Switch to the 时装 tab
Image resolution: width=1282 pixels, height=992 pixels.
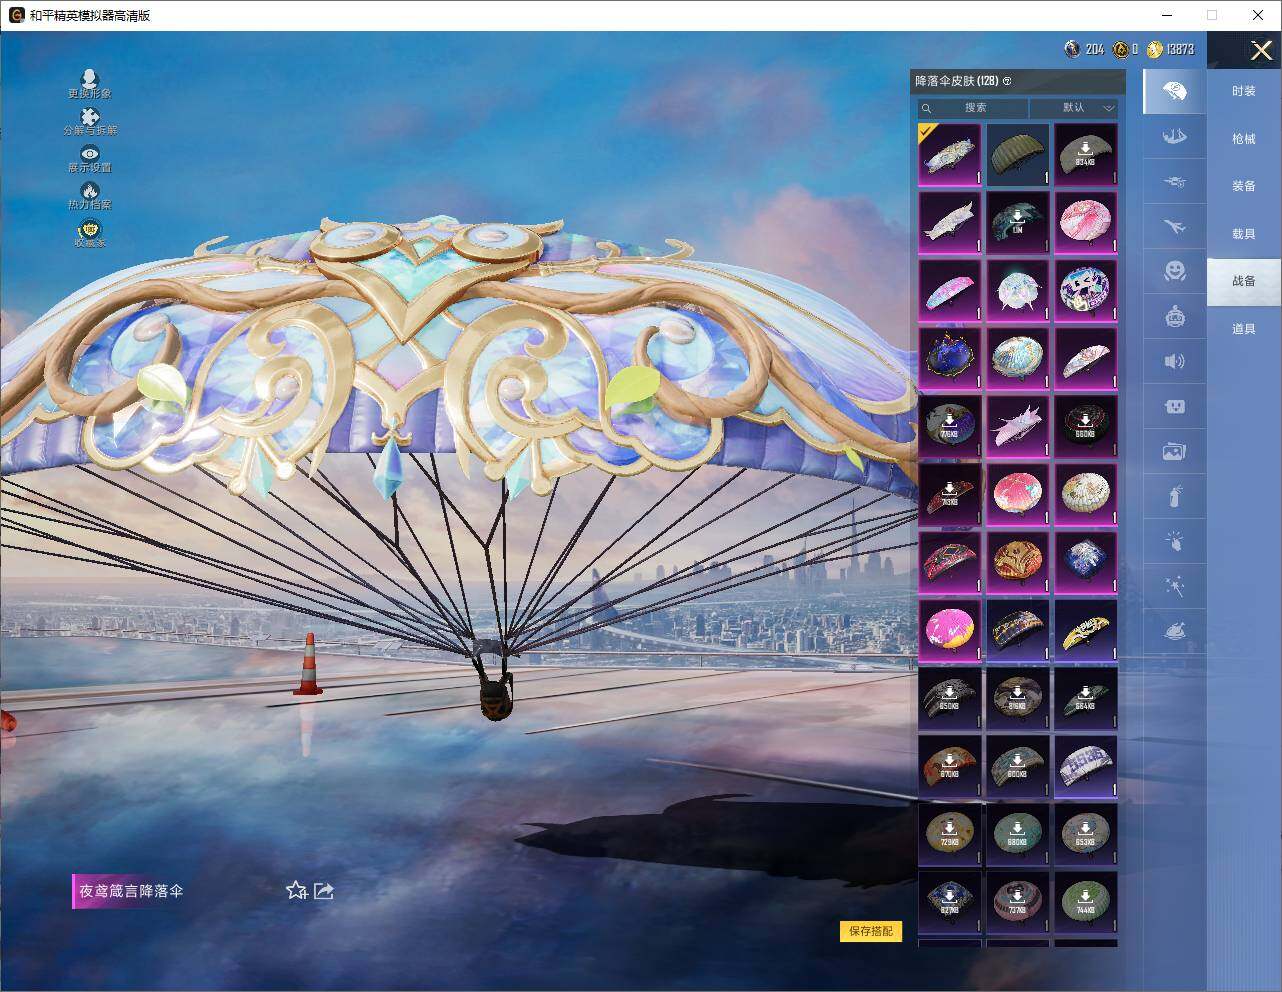[x=1243, y=91]
